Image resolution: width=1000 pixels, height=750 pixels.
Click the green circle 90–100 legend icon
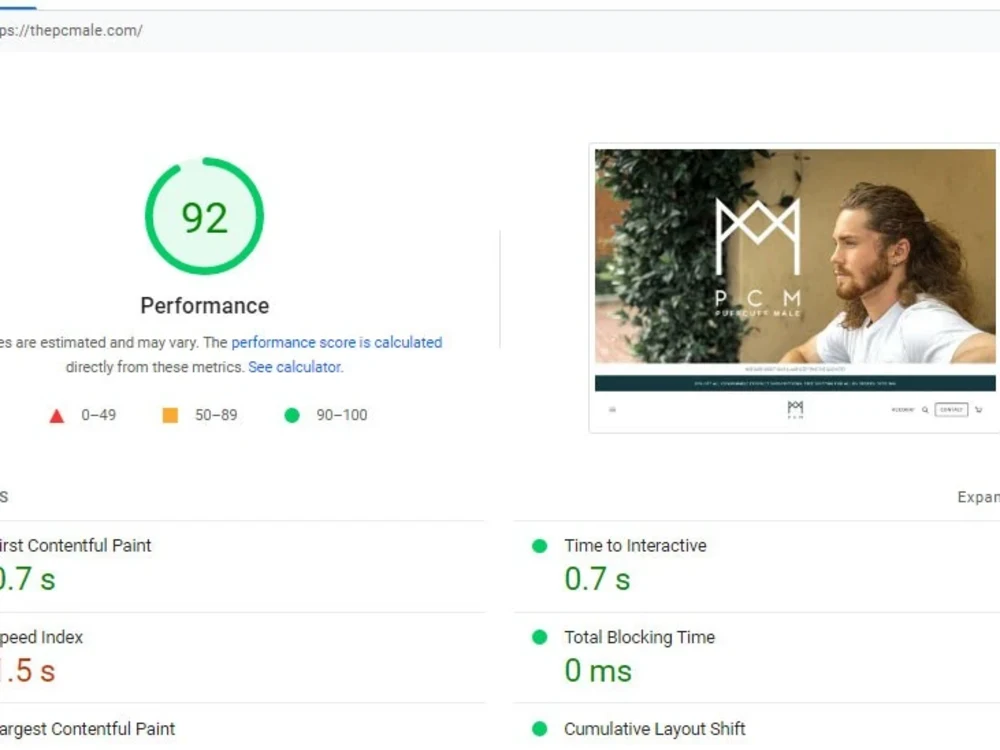tap(292, 415)
